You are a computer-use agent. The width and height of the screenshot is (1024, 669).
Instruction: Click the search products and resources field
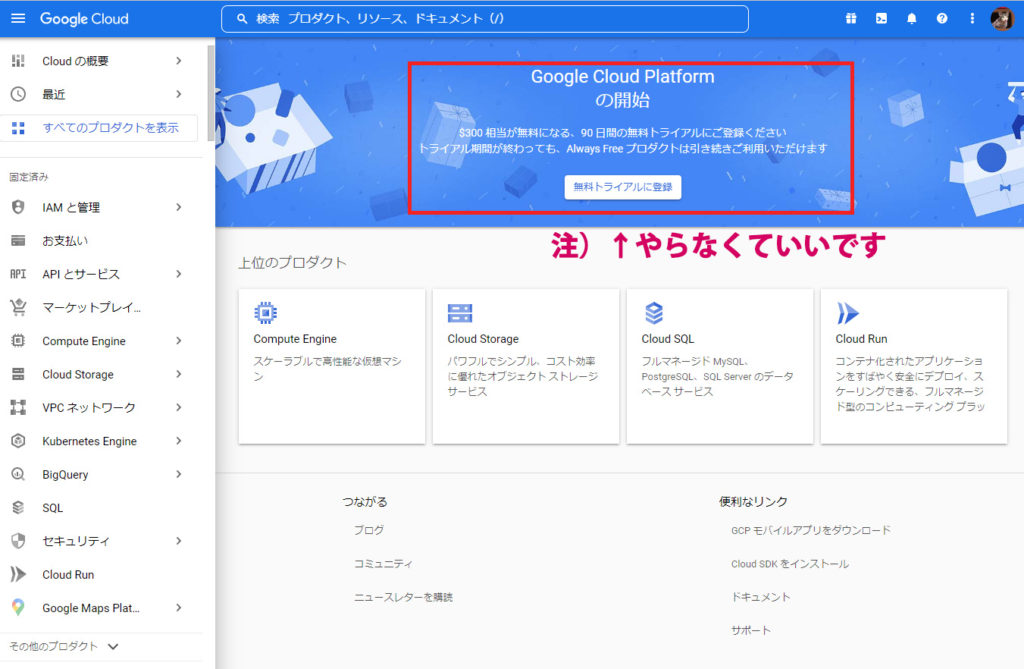click(485, 19)
